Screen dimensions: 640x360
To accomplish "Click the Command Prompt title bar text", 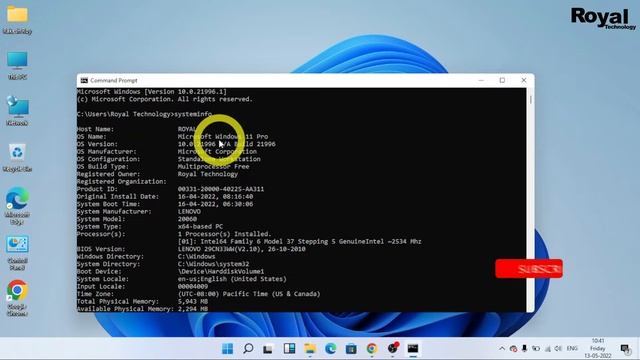I will [x=114, y=80].
